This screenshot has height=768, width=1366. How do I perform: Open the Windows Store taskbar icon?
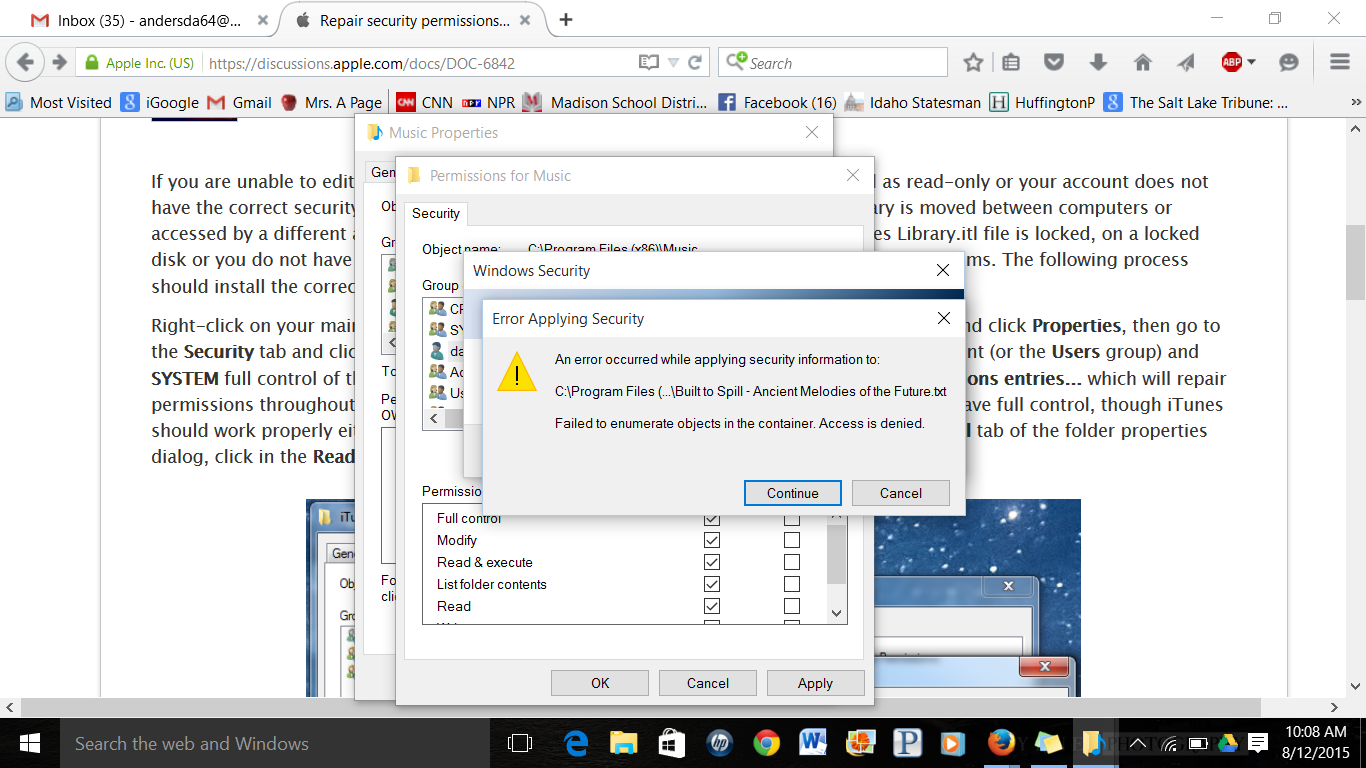pos(672,743)
